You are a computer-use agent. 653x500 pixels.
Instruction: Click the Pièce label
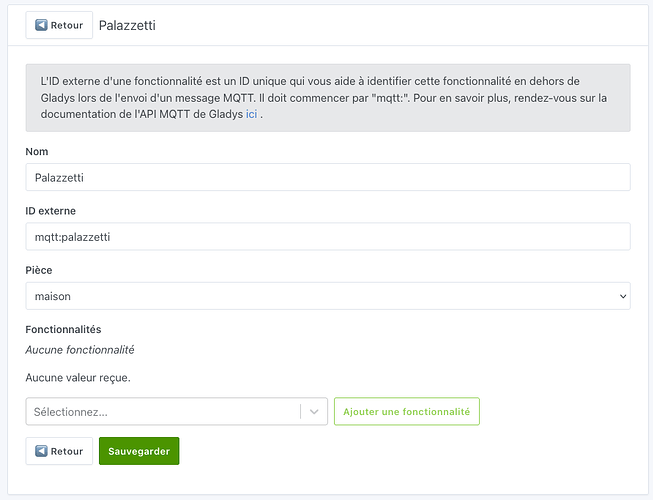(x=39, y=270)
